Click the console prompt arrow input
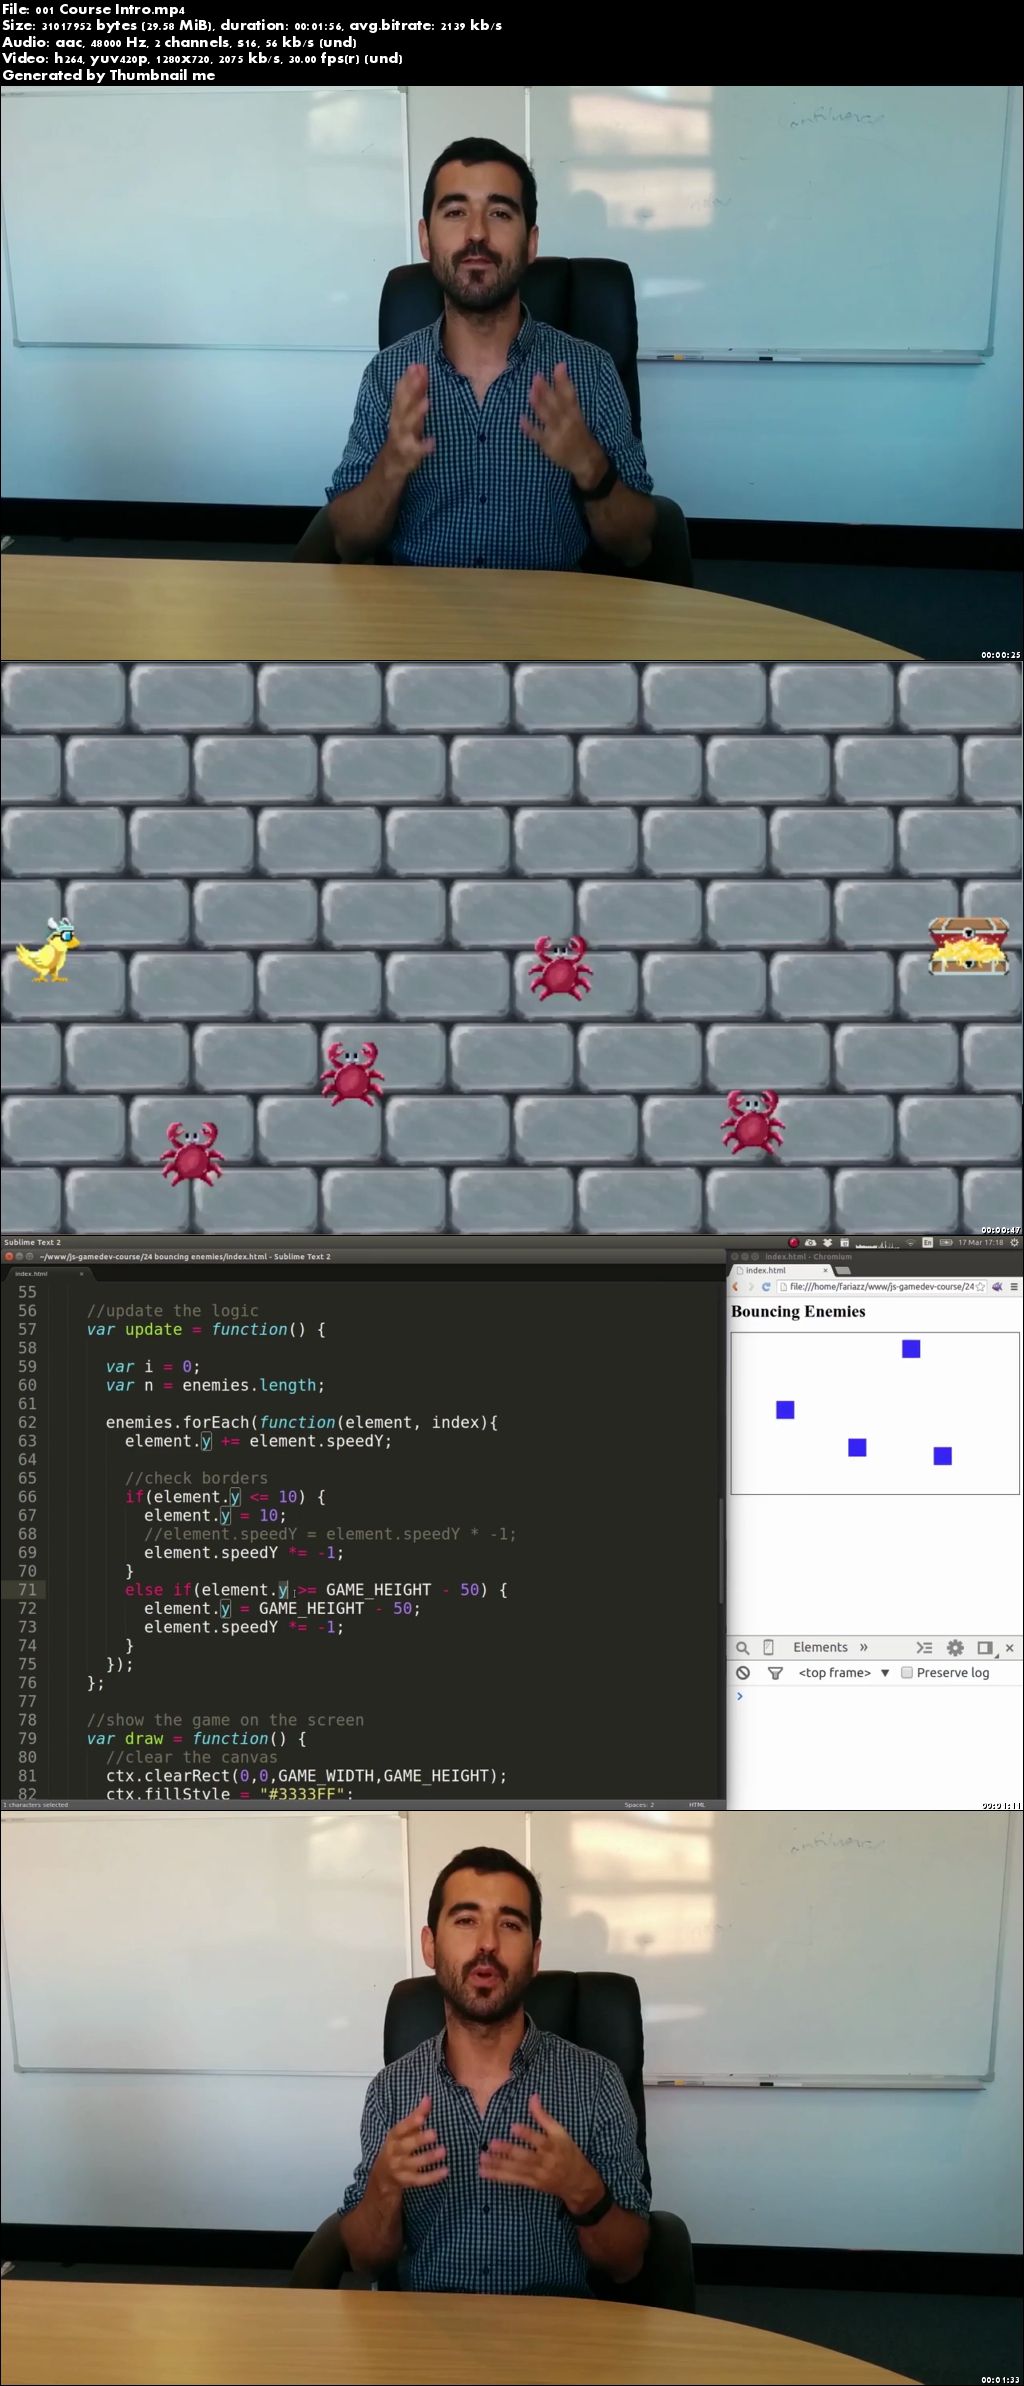 740,1696
